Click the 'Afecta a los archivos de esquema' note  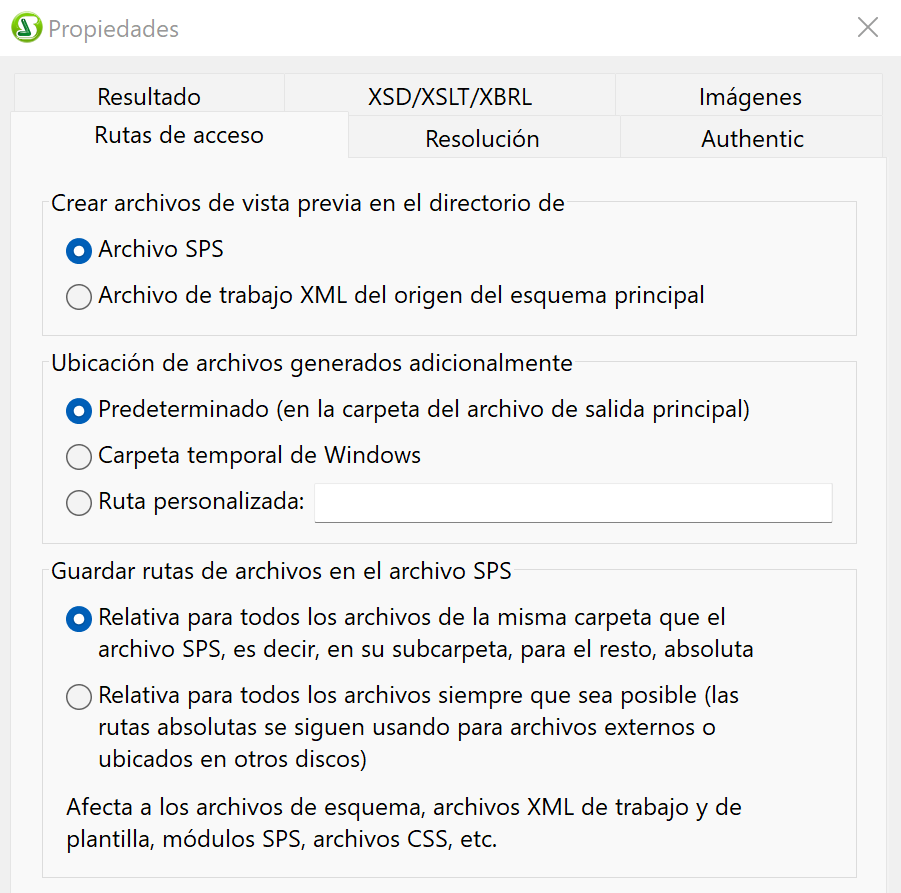[404, 822]
